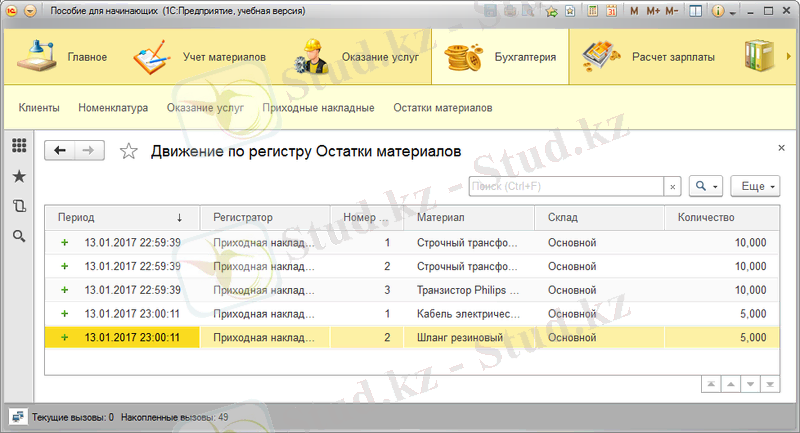Click the print icon in title bar

tap(510, 11)
